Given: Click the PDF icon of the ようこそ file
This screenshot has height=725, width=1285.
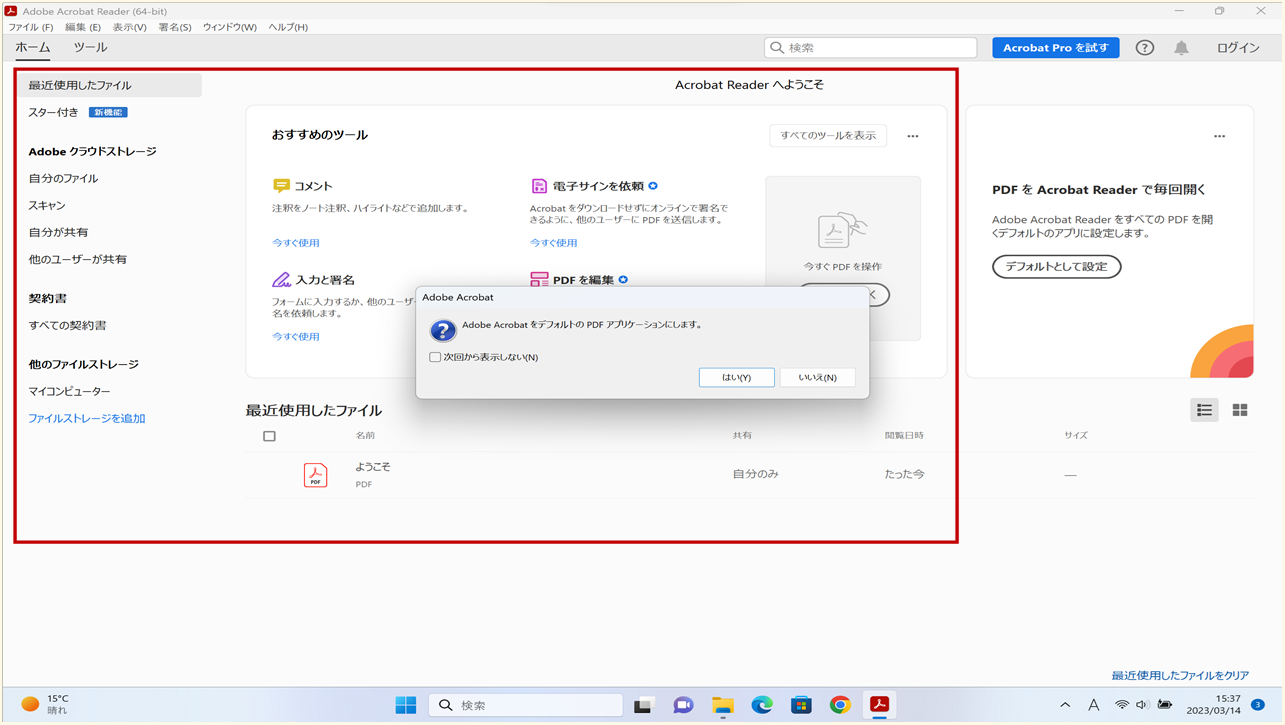Looking at the screenshot, I should pos(316,475).
